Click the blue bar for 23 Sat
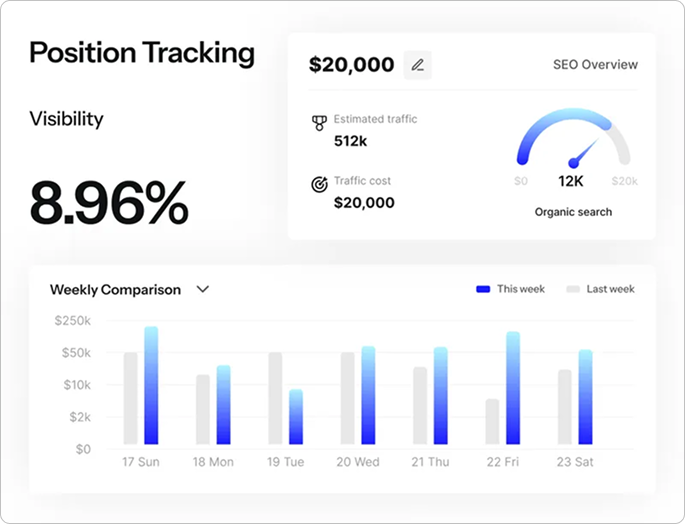This screenshot has height=524, width=685. point(585,397)
